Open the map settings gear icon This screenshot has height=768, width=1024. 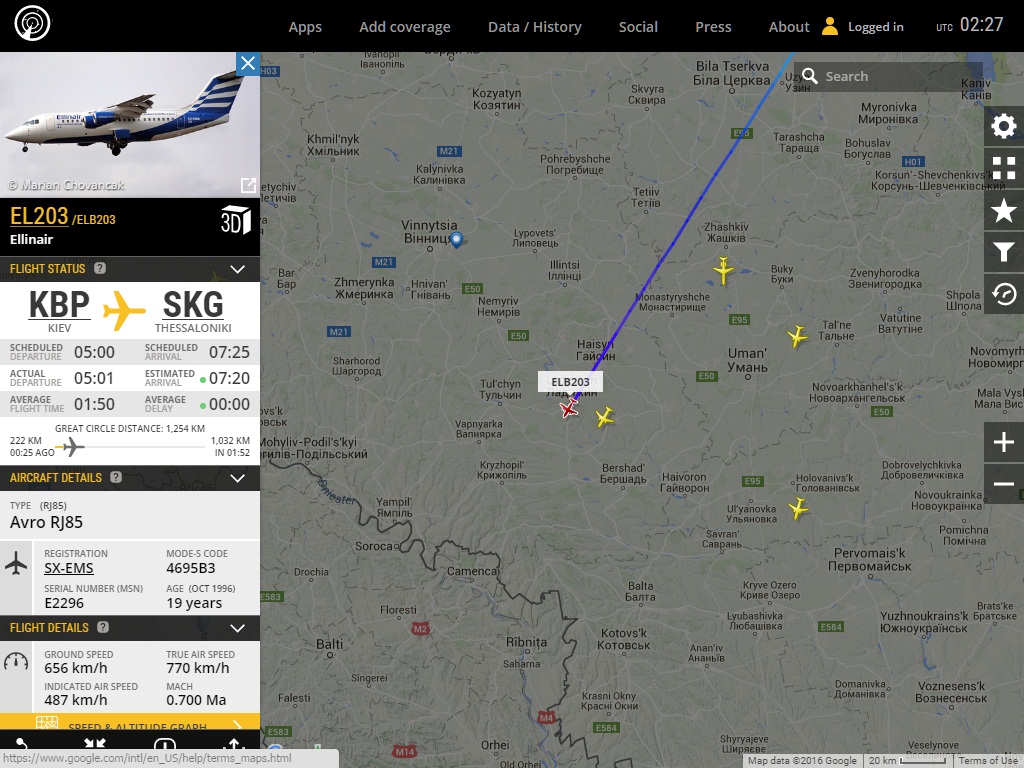(x=1004, y=125)
